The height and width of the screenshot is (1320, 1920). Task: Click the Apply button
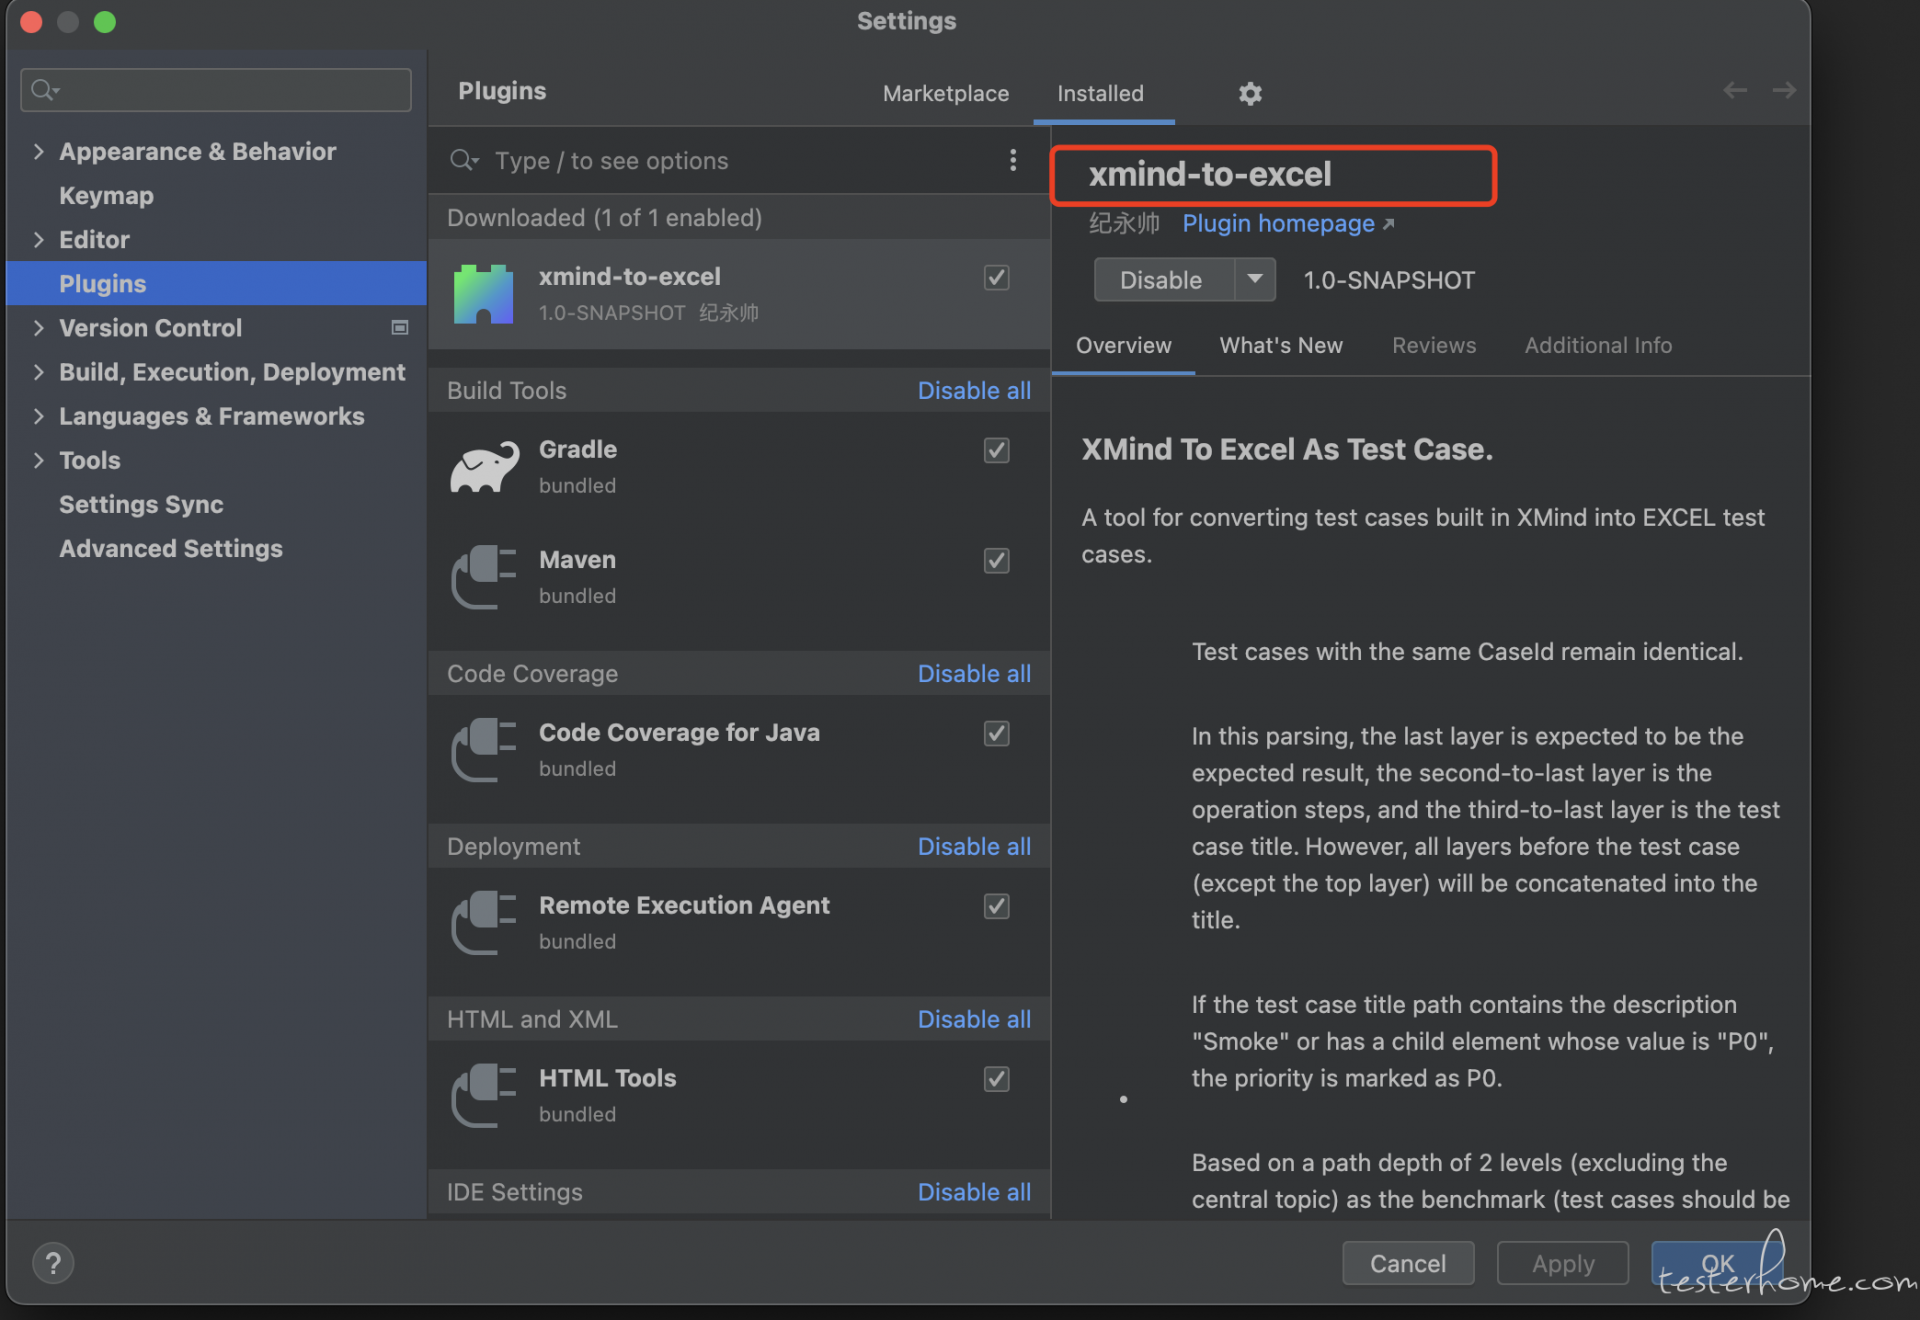pyautogui.click(x=1563, y=1263)
